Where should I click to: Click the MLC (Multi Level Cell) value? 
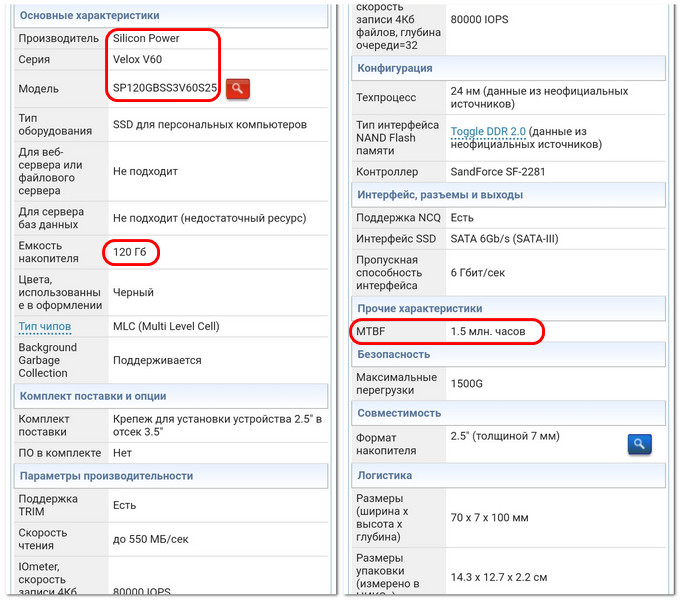166,326
